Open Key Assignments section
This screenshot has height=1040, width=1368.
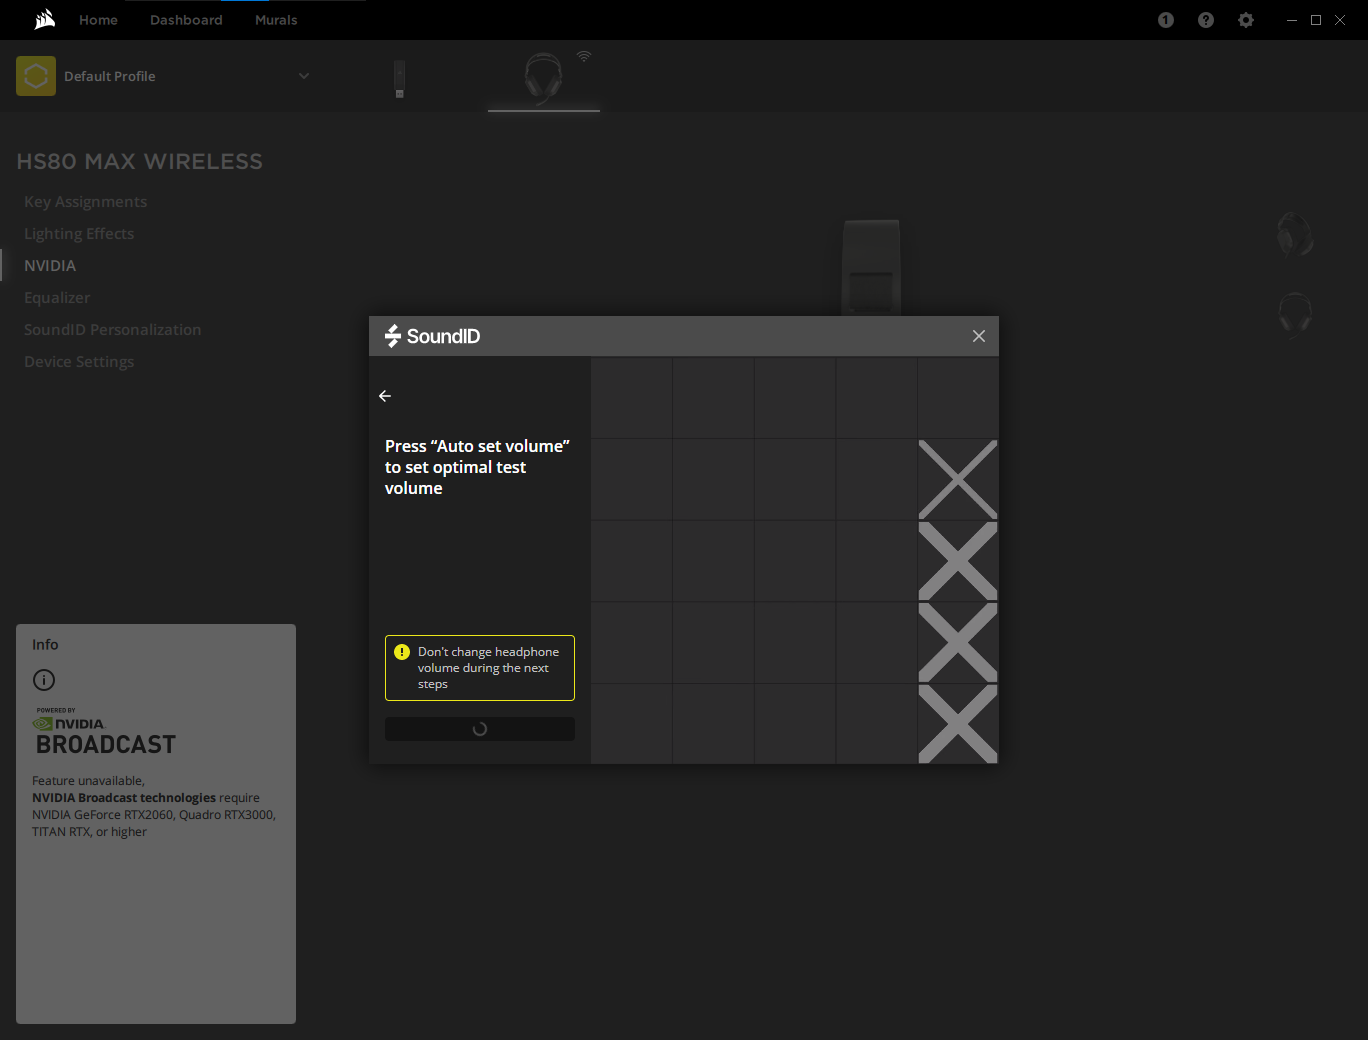click(x=86, y=202)
